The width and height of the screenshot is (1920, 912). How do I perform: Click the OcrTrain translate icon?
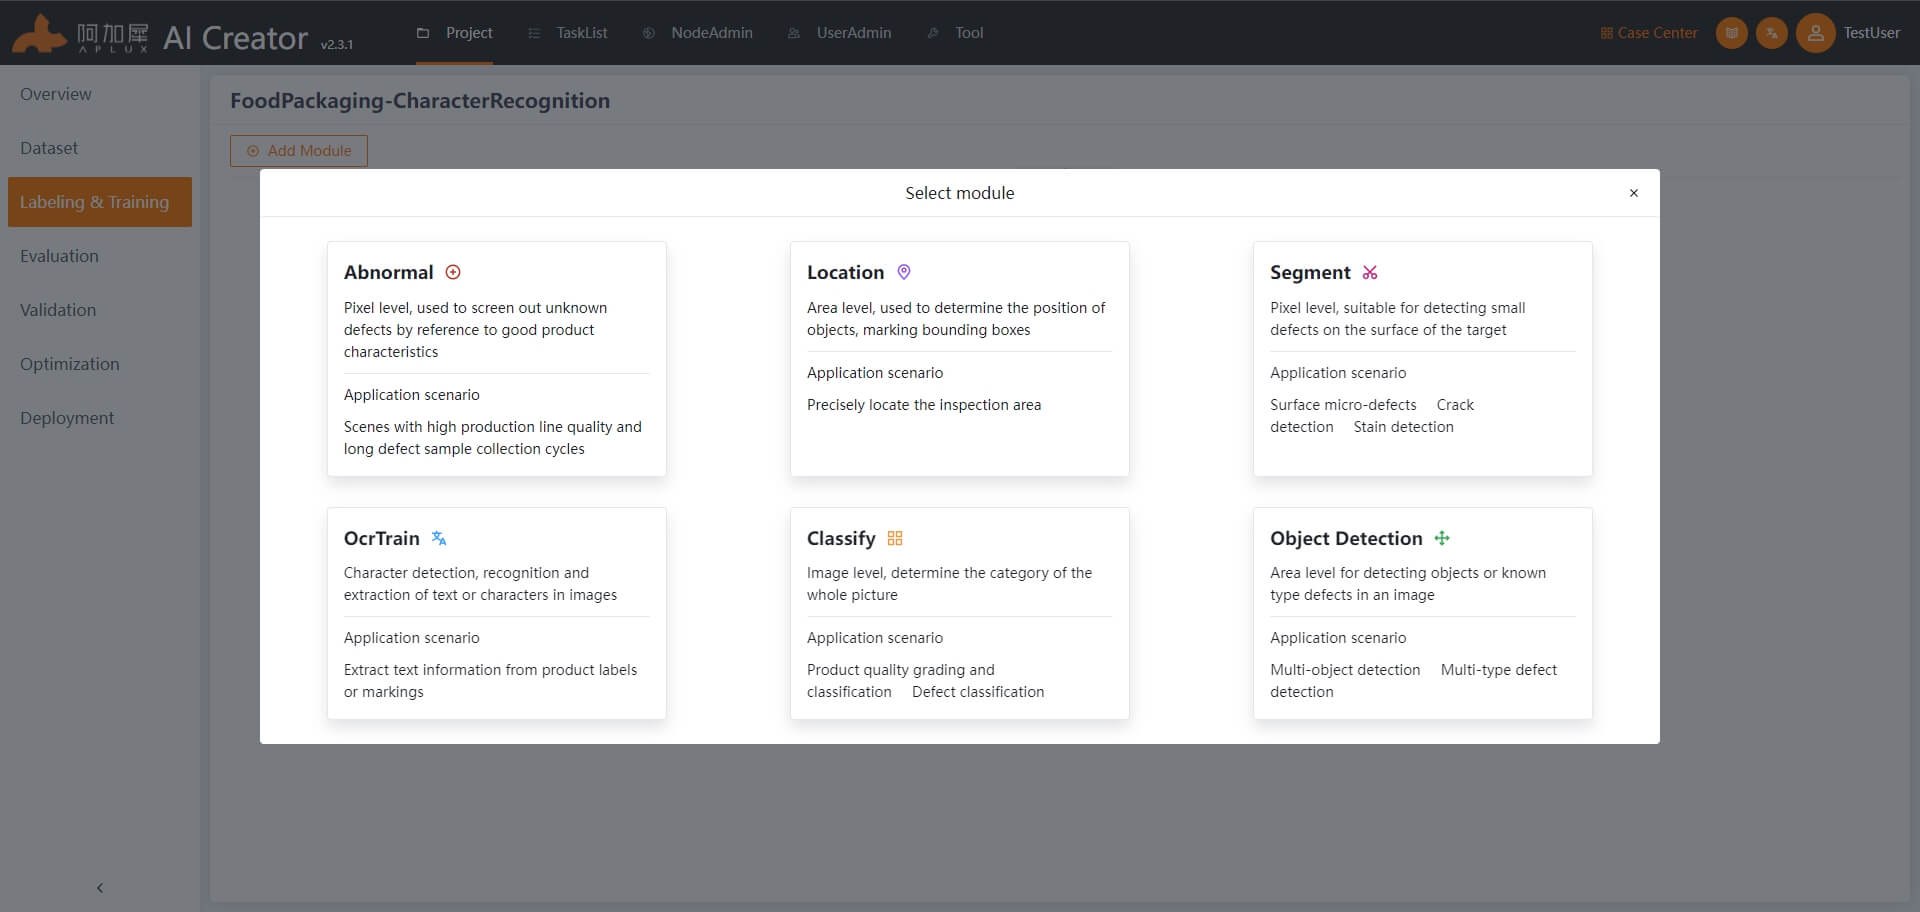tap(439, 538)
